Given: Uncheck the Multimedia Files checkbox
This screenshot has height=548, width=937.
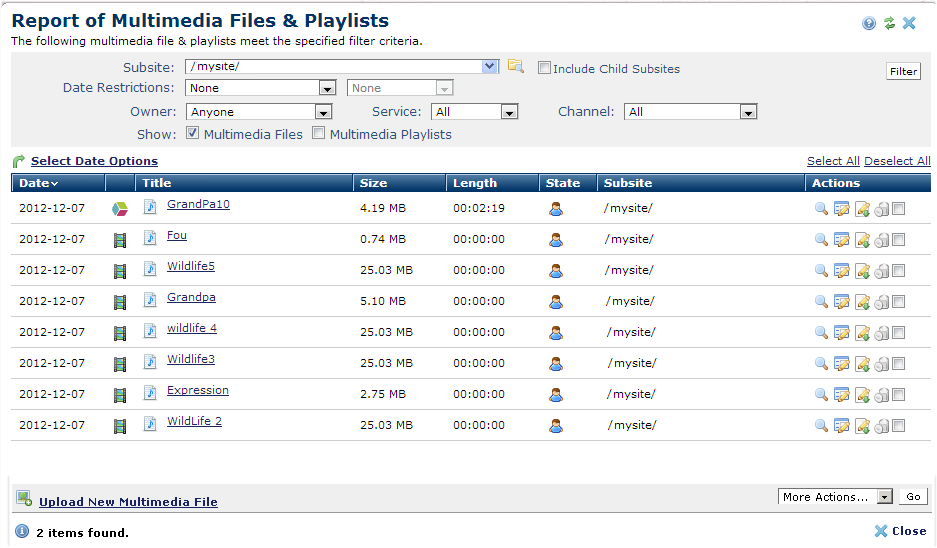Looking at the screenshot, I should pos(192,133).
